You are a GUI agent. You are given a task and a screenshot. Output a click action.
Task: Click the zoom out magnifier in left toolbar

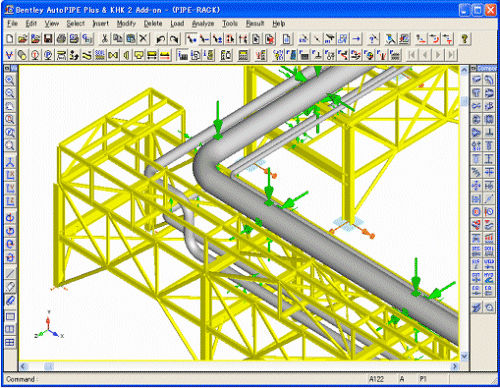tap(10, 93)
